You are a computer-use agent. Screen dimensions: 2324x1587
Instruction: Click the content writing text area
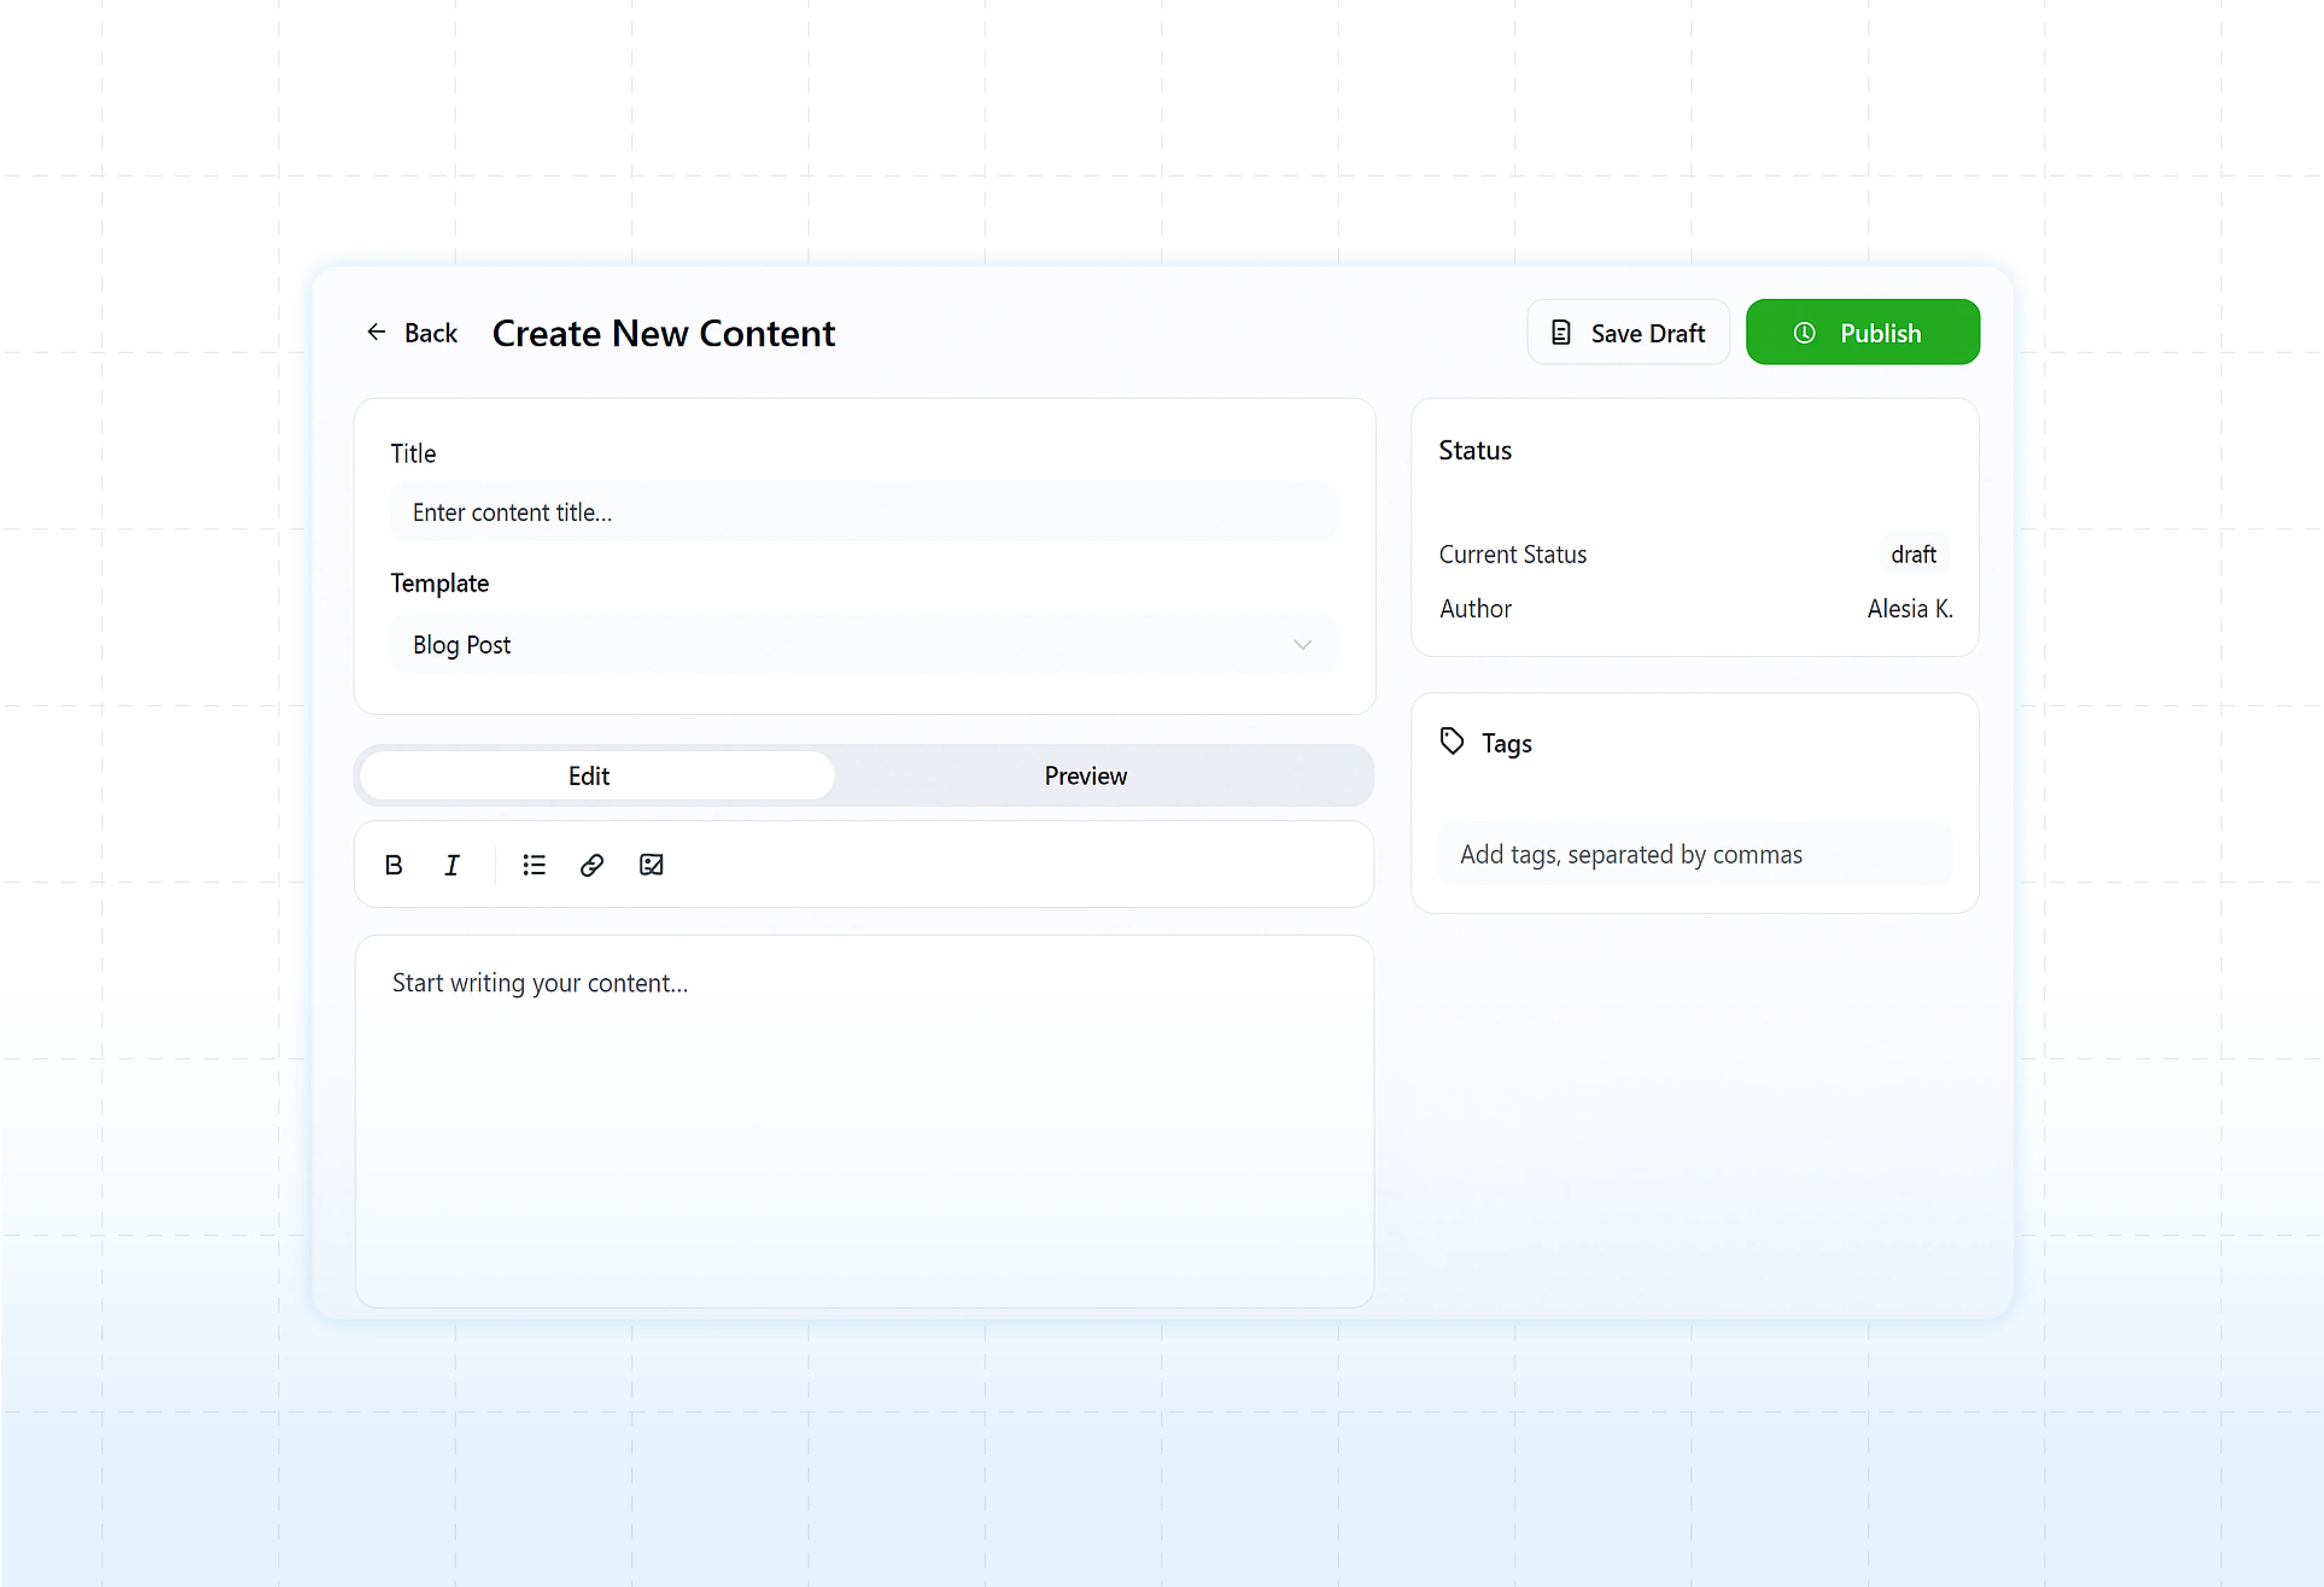pyautogui.click(x=864, y=1120)
